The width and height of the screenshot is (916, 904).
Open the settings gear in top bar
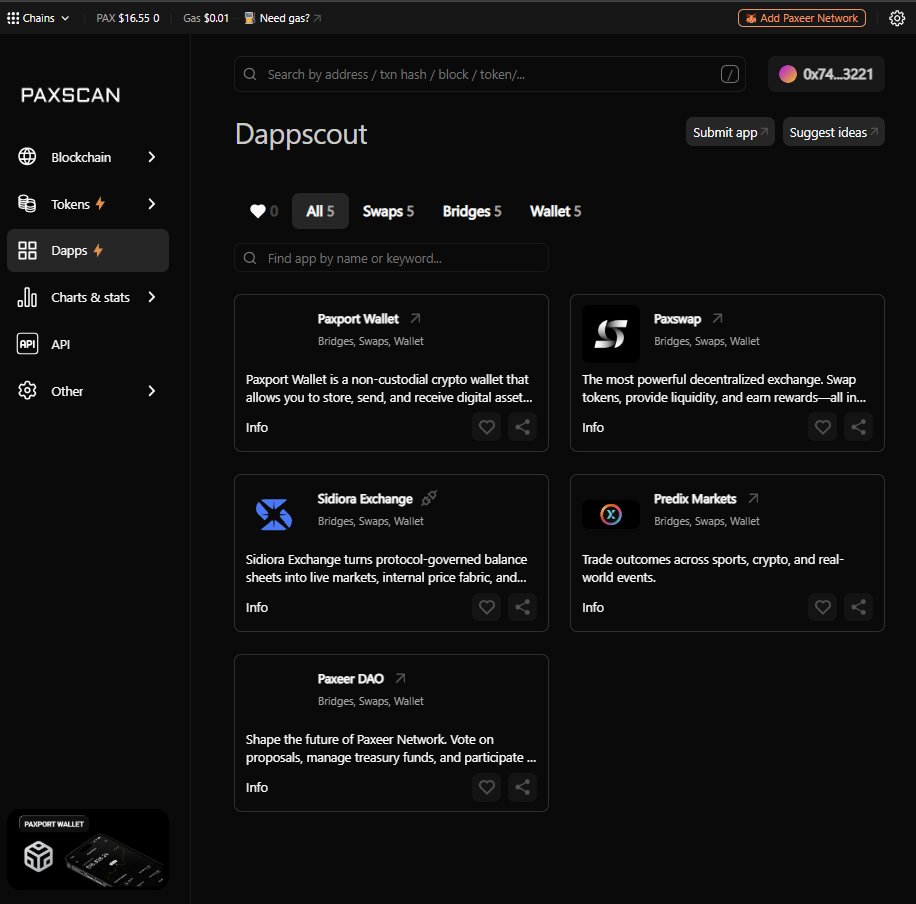897,18
